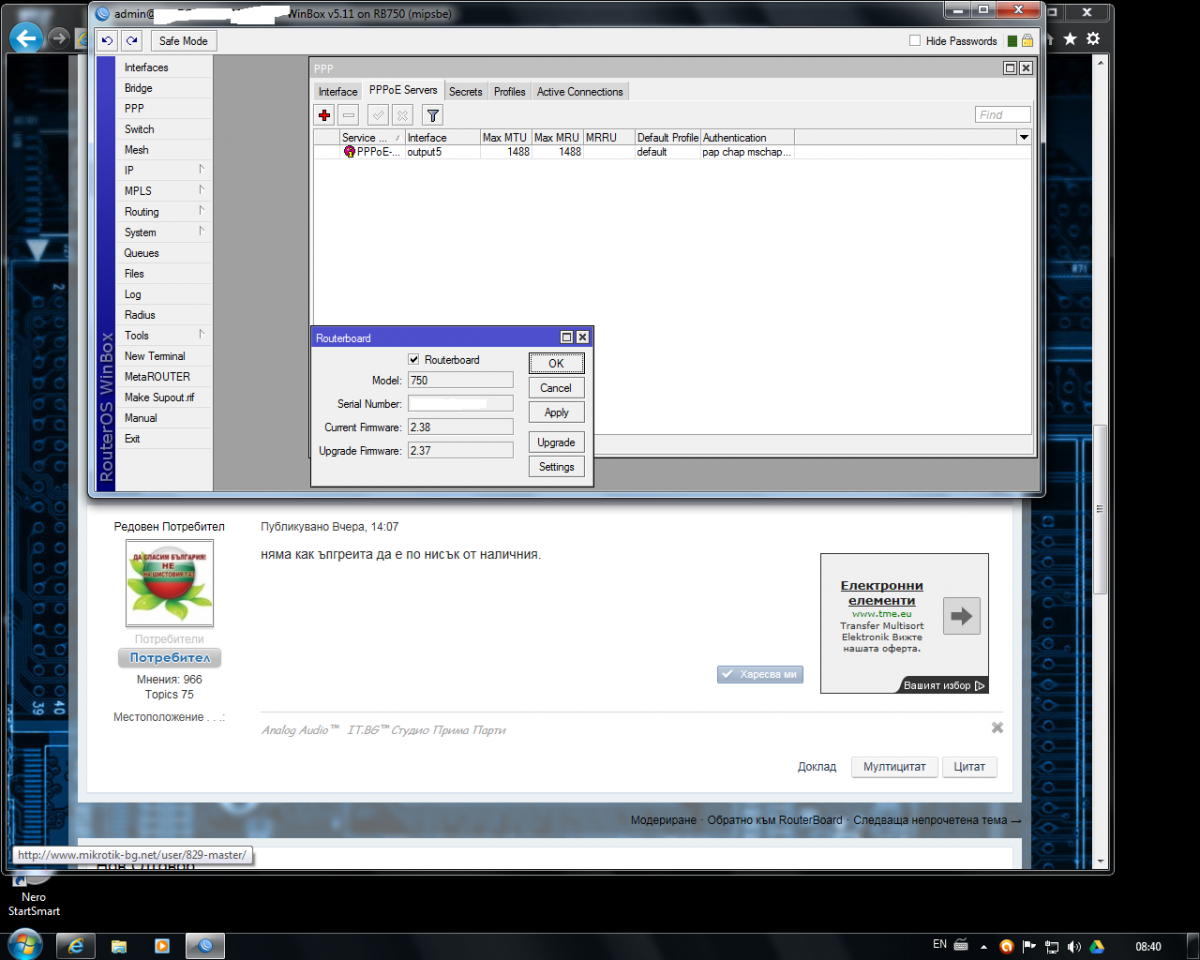Viewport: 1200px width, 960px height.
Task: Toggle the Safe Mode button
Action: (x=183, y=41)
